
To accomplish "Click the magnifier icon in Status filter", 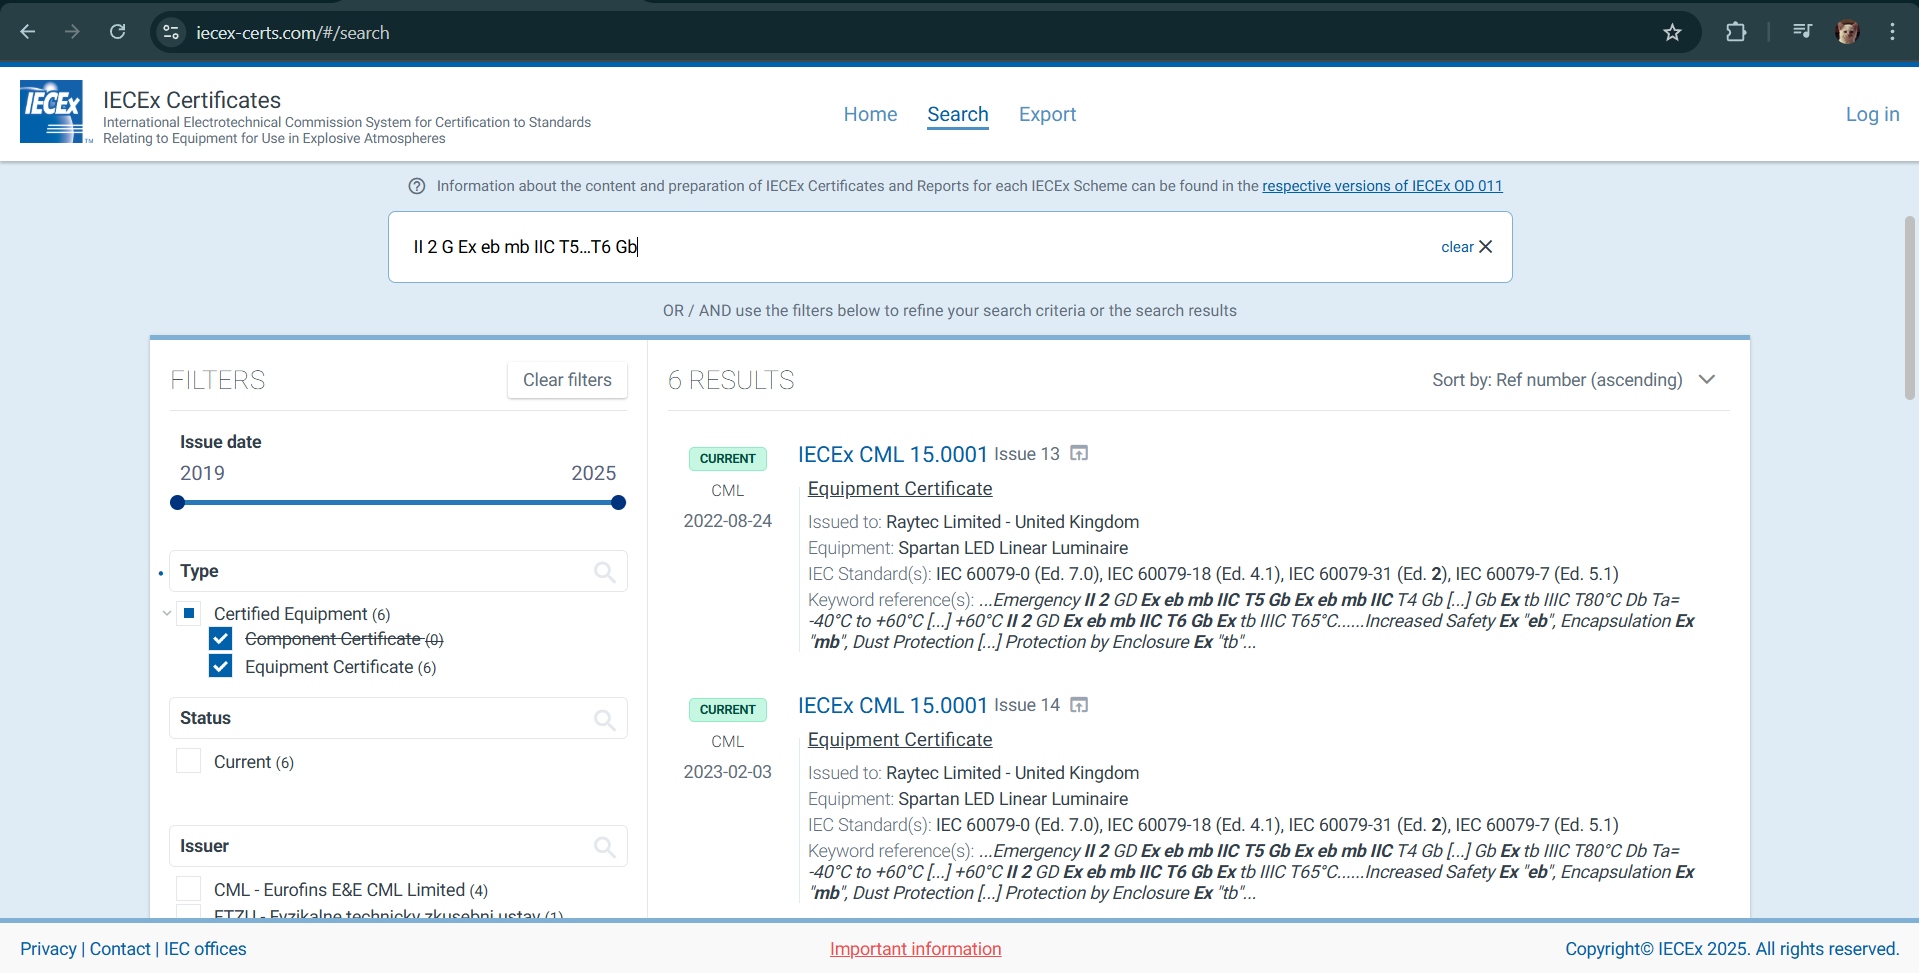I will [604, 718].
